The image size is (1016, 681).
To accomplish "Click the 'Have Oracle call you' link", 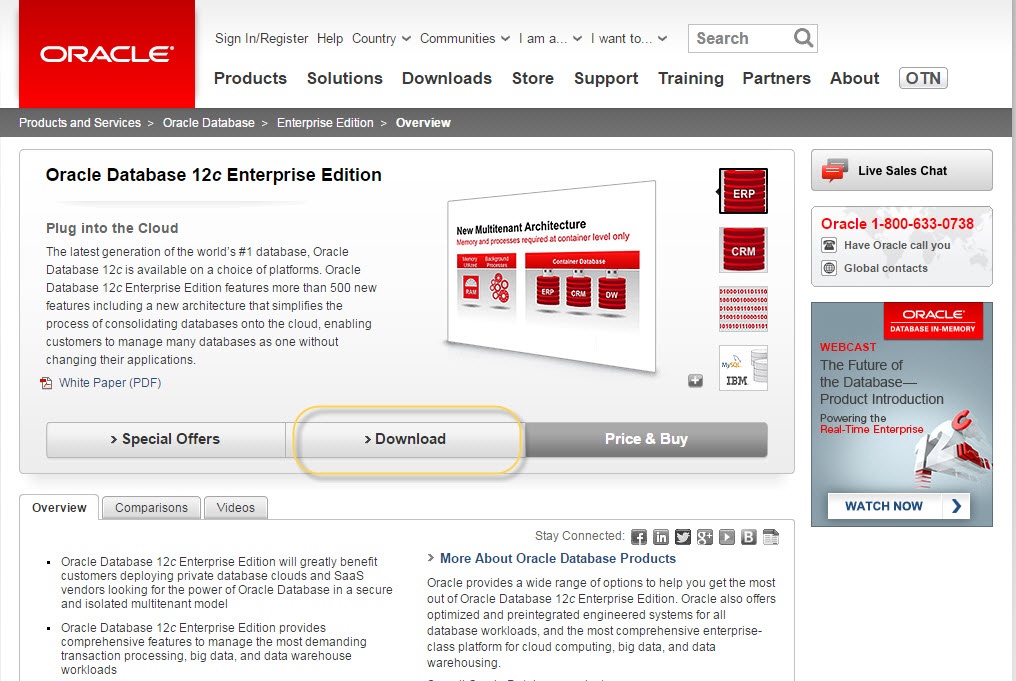I will pos(897,245).
